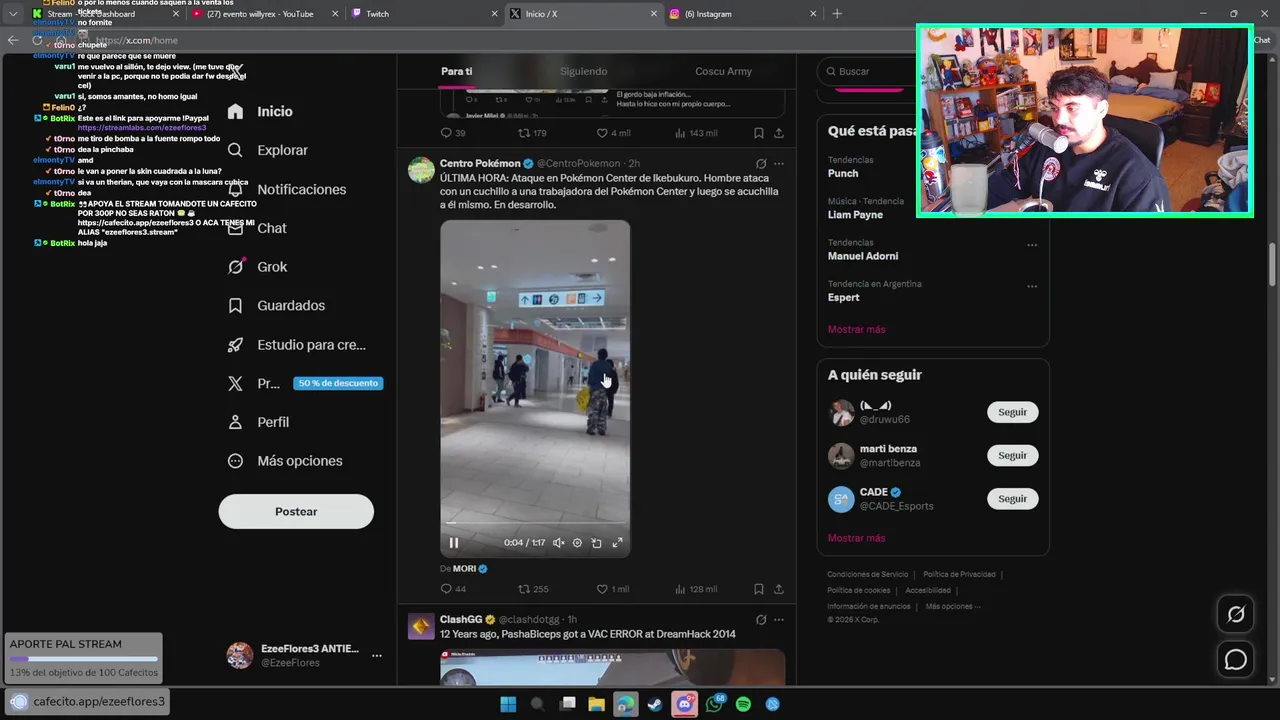The width and height of the screenshot is (1280, 720).
Task: Follow marti benza
Action: [x=1012, y=455]
